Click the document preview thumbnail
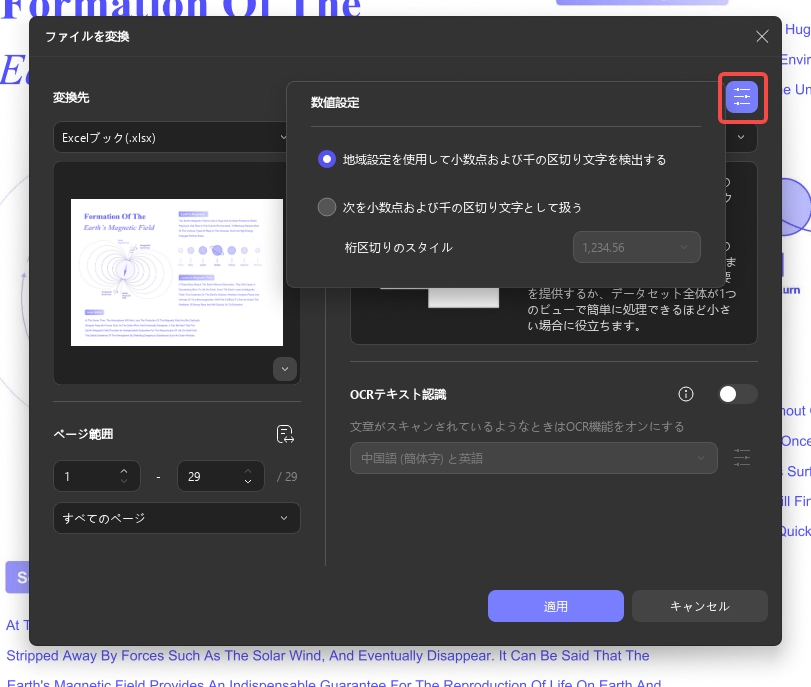 pos(177,272)
